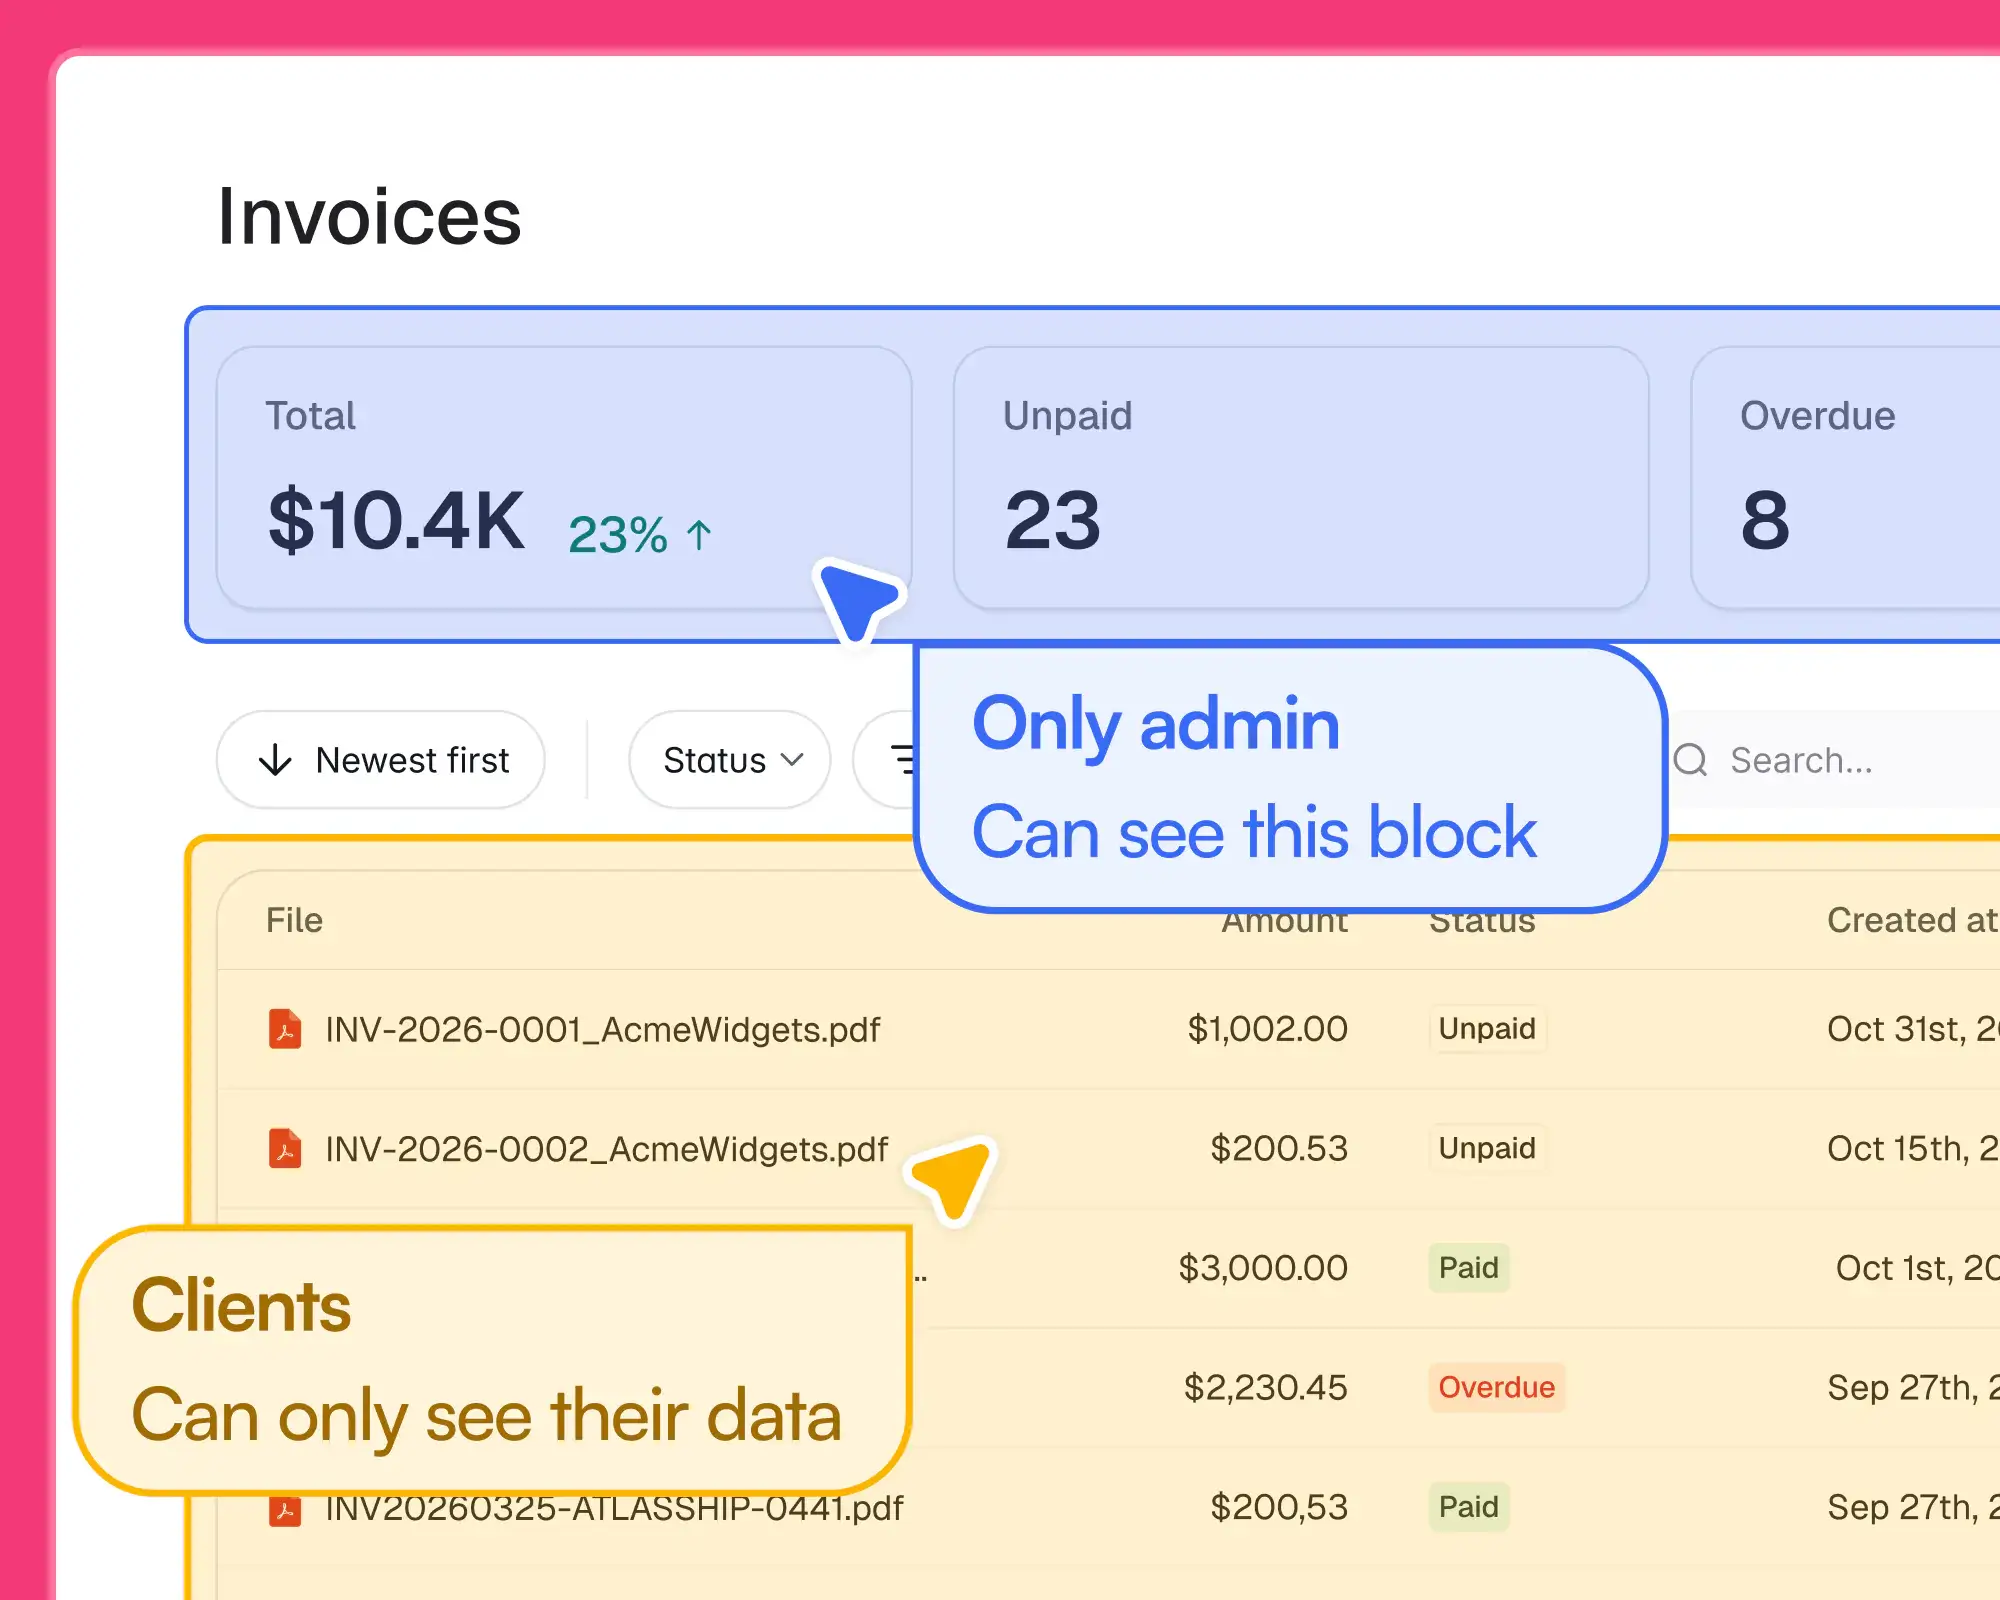This screenshot has width=2000, height=1600.
Task: Toggle the Paid badge on the $3,000.00 invoice
Action: pos(1468,1268)
